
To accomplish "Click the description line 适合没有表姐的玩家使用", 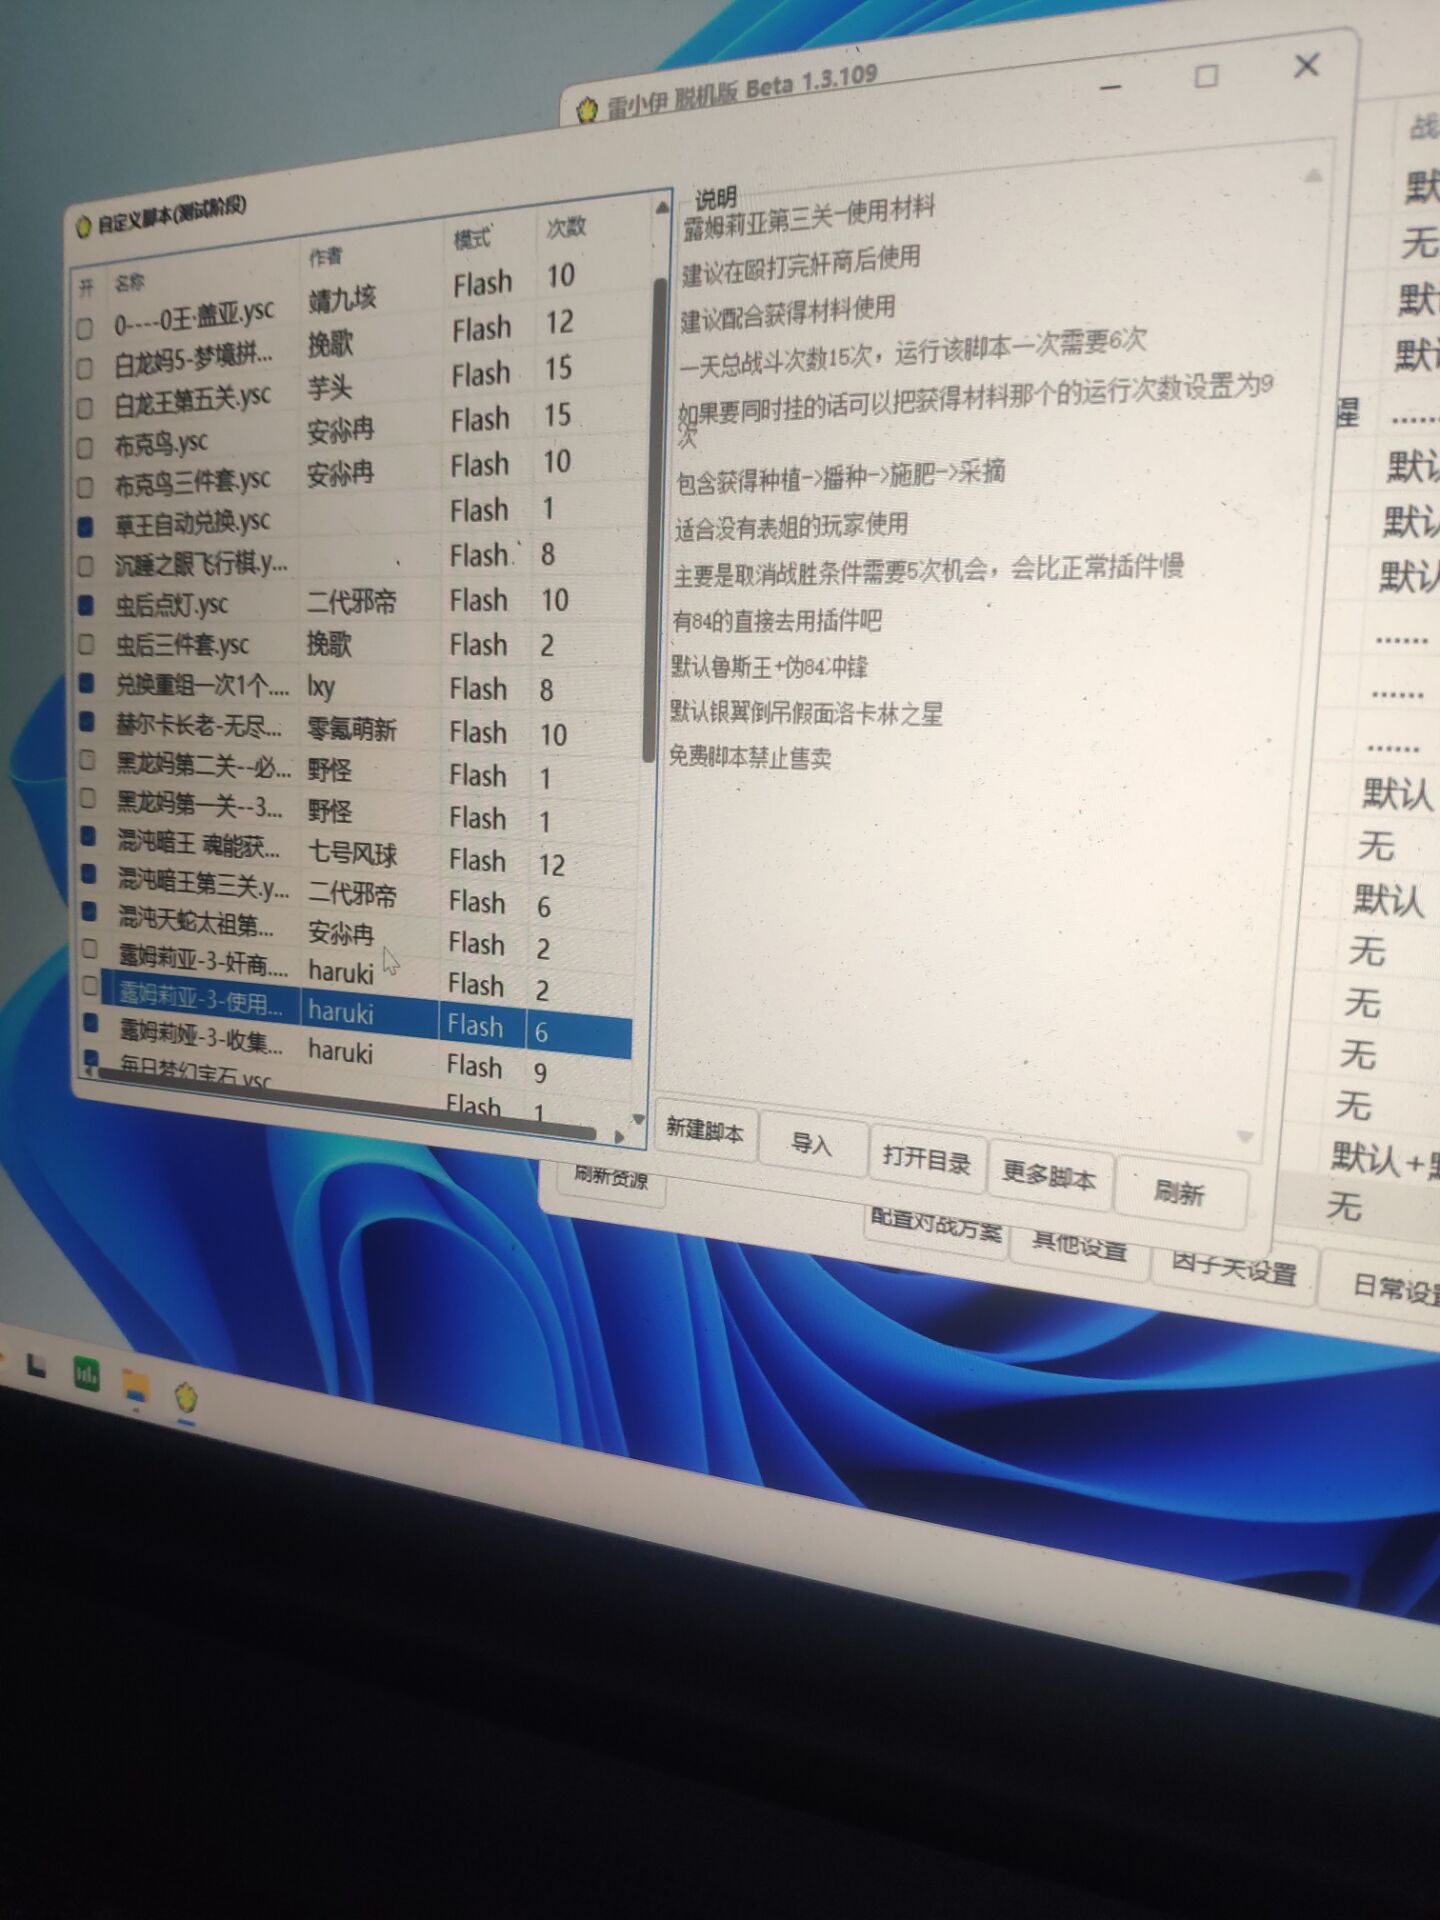I will click(x=791, y=526).
